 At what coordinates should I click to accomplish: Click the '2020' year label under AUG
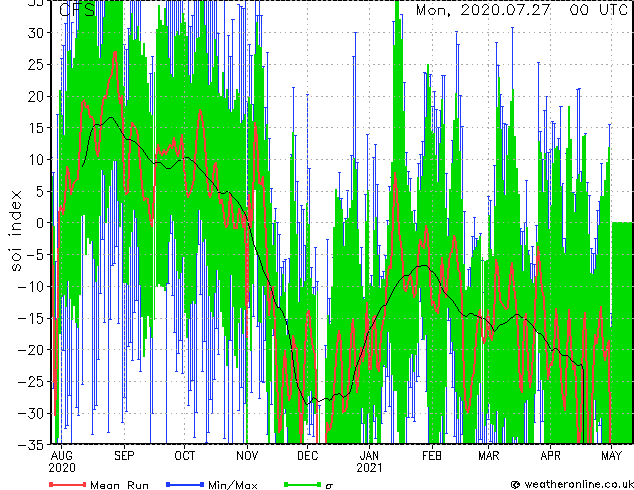62,468
